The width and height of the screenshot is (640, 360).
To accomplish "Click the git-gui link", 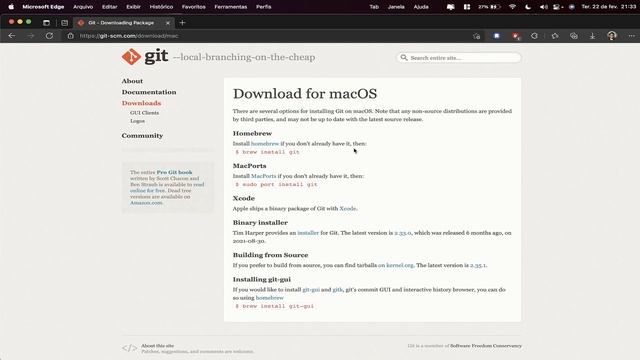I will click(311, 289).
